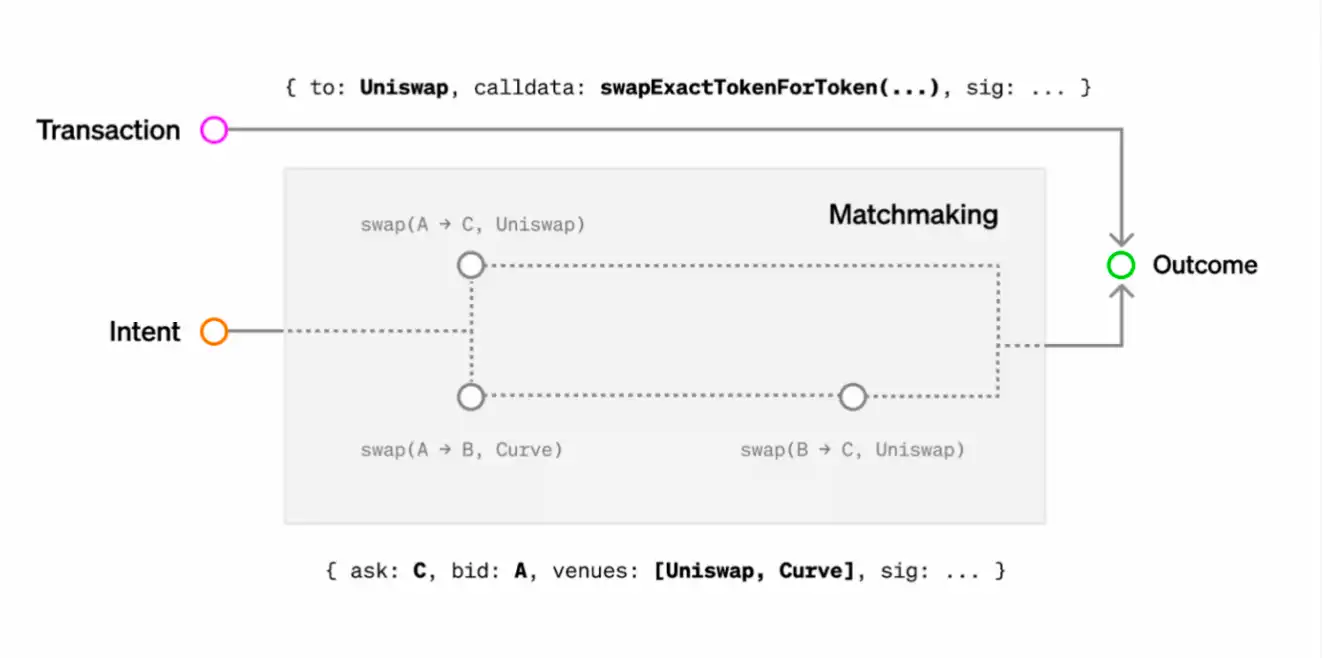This screenshot has width=1344, height=658.
Task: Click the magenta Transaction circle
Action: point(214,130)
